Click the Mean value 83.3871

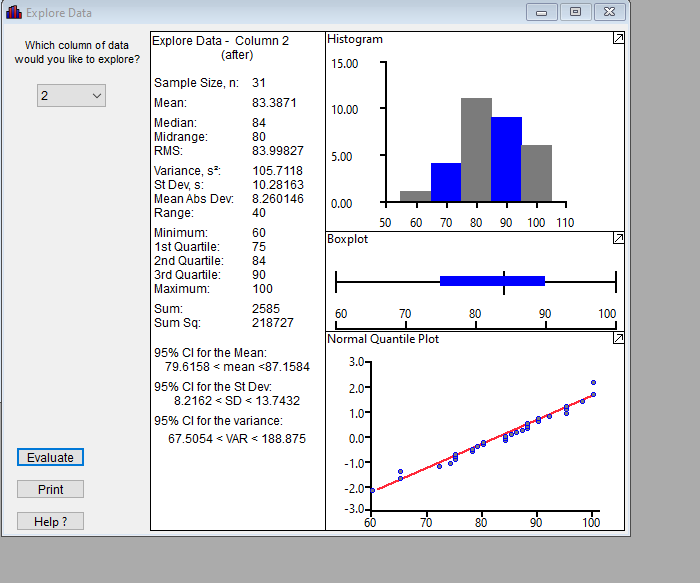274,103
